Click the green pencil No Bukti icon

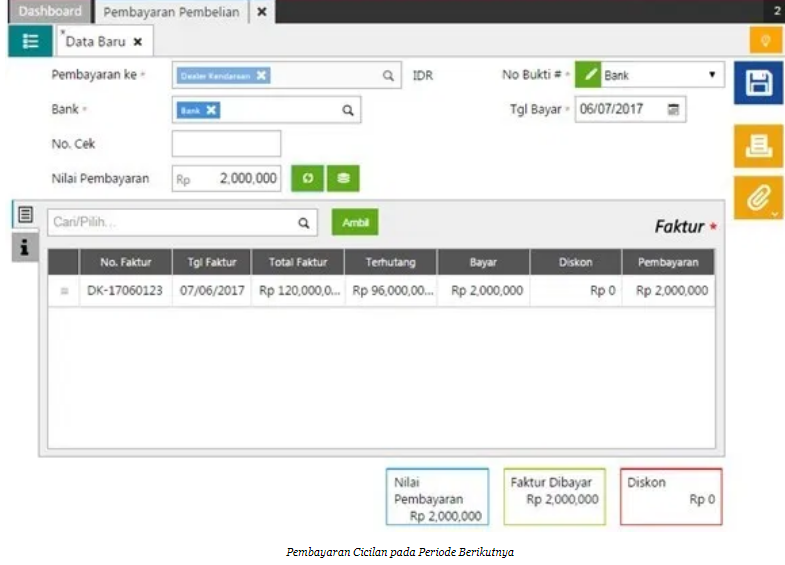click(x=591, y=75)
